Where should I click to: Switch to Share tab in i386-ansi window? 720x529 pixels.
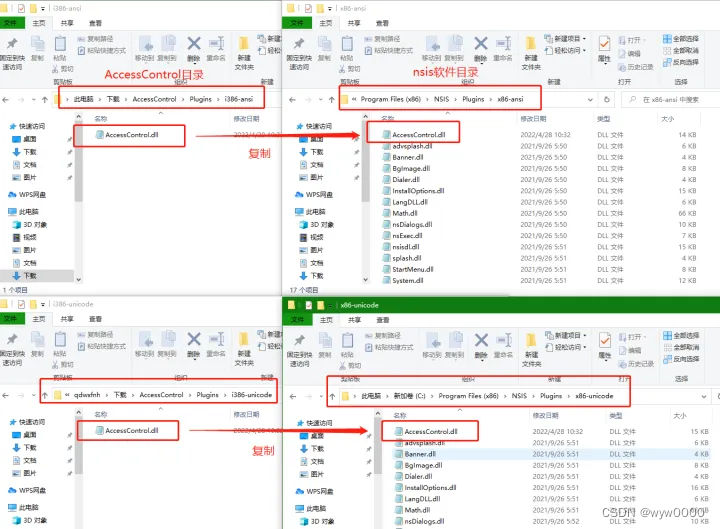67,23
